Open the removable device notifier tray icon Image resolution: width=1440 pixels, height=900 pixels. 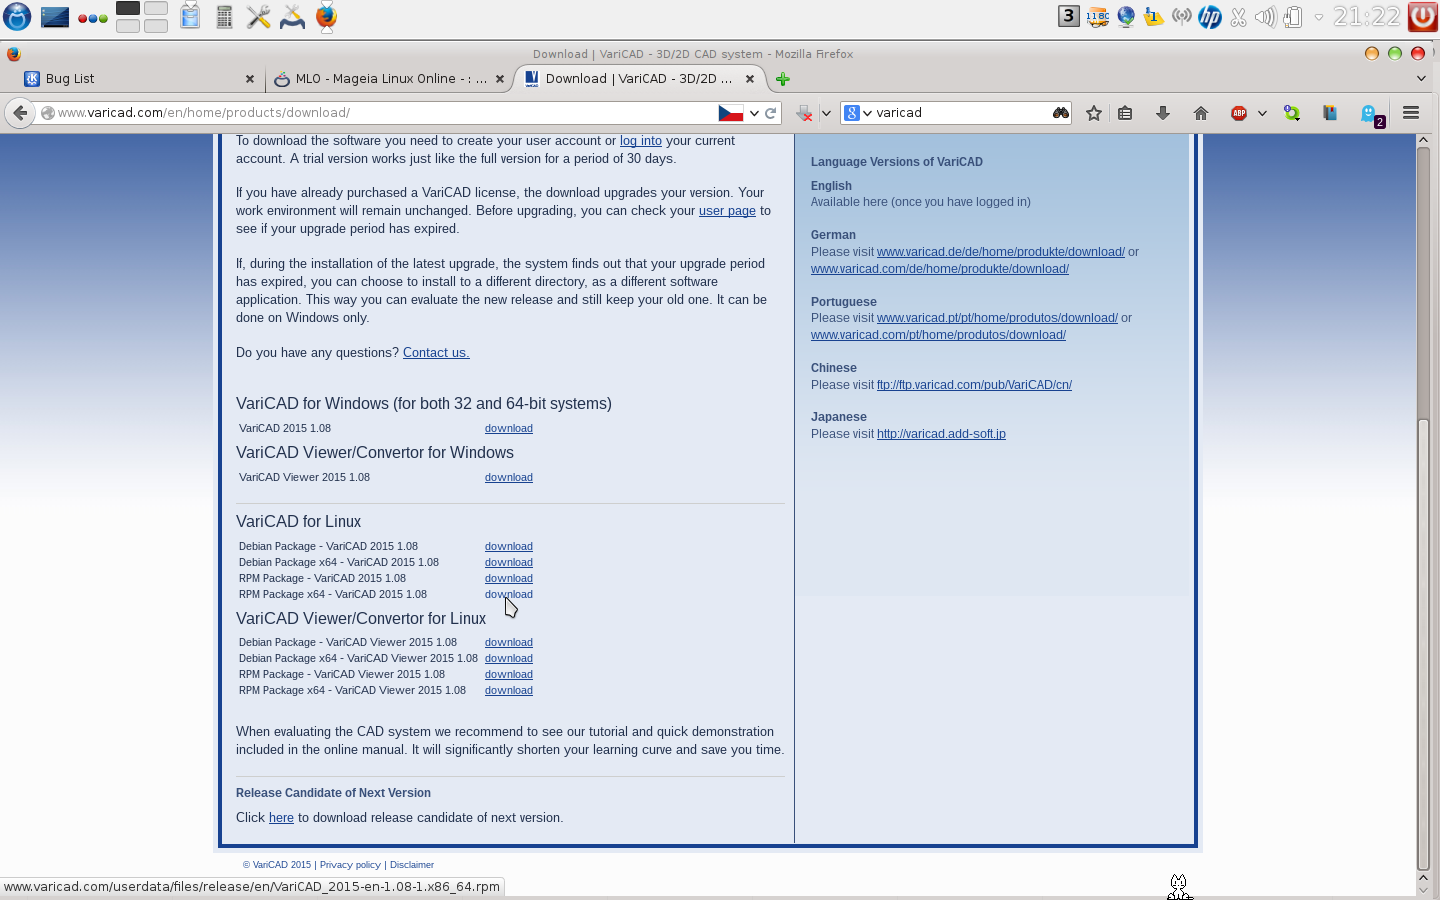[x=1293, y=17]
